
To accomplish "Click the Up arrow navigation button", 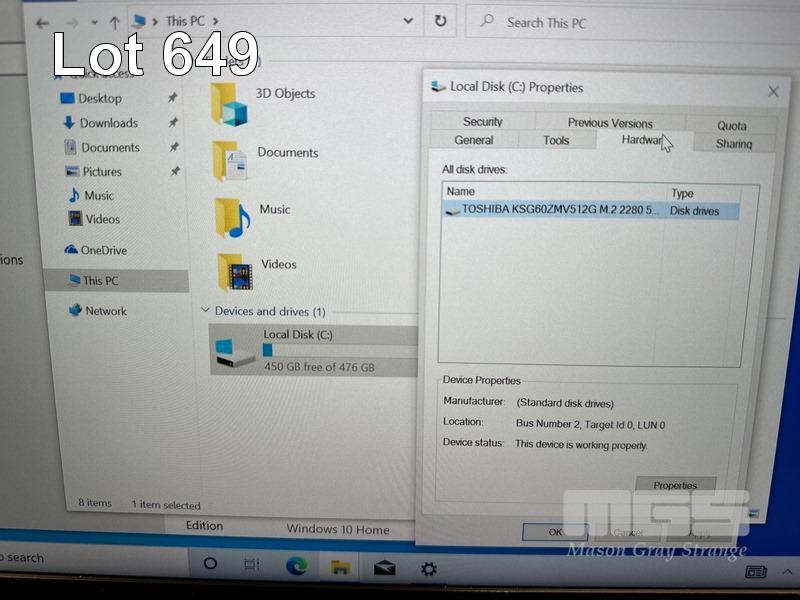I will [114, 22].
